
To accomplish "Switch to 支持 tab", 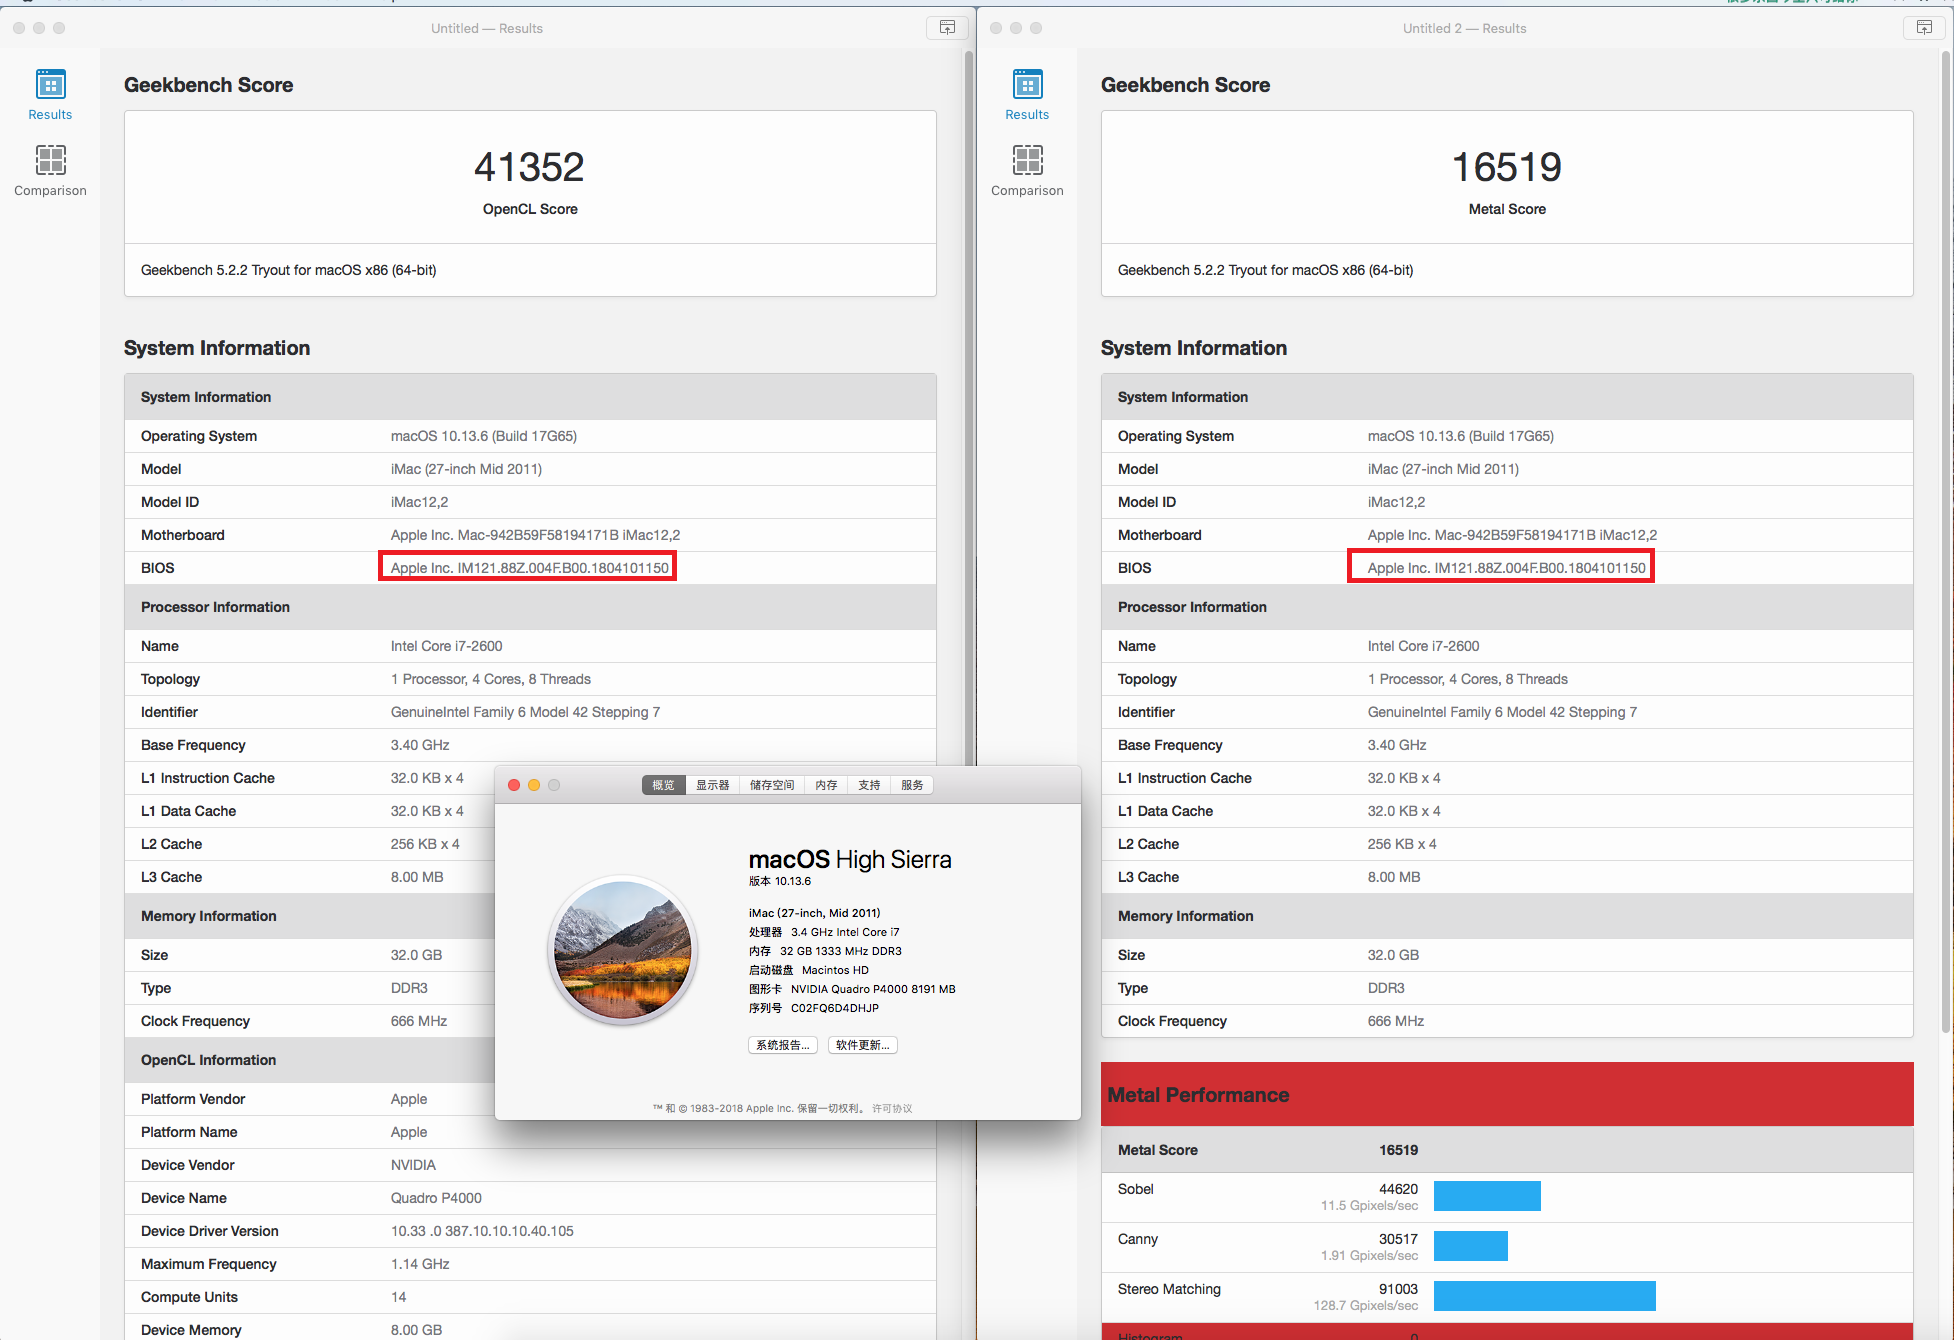I will (x=869, y=785).
